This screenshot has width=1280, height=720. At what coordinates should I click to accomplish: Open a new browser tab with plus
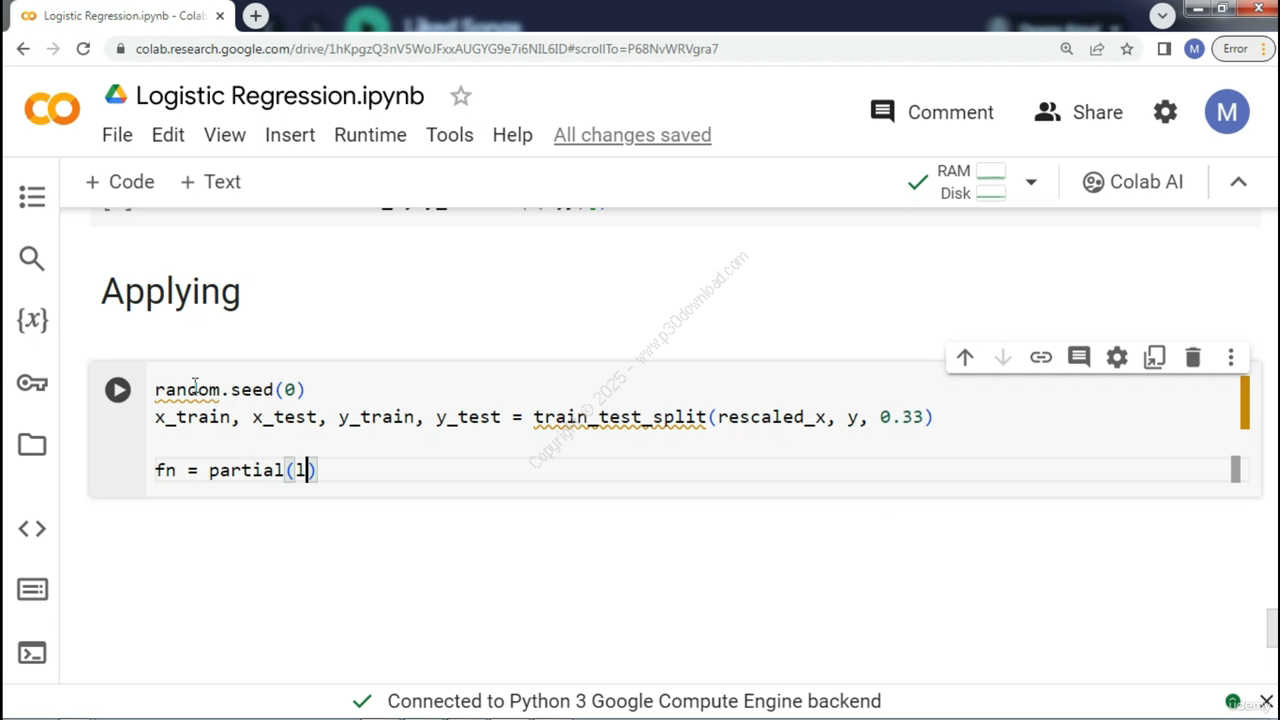pyautogui.click(x=256, y=16)
